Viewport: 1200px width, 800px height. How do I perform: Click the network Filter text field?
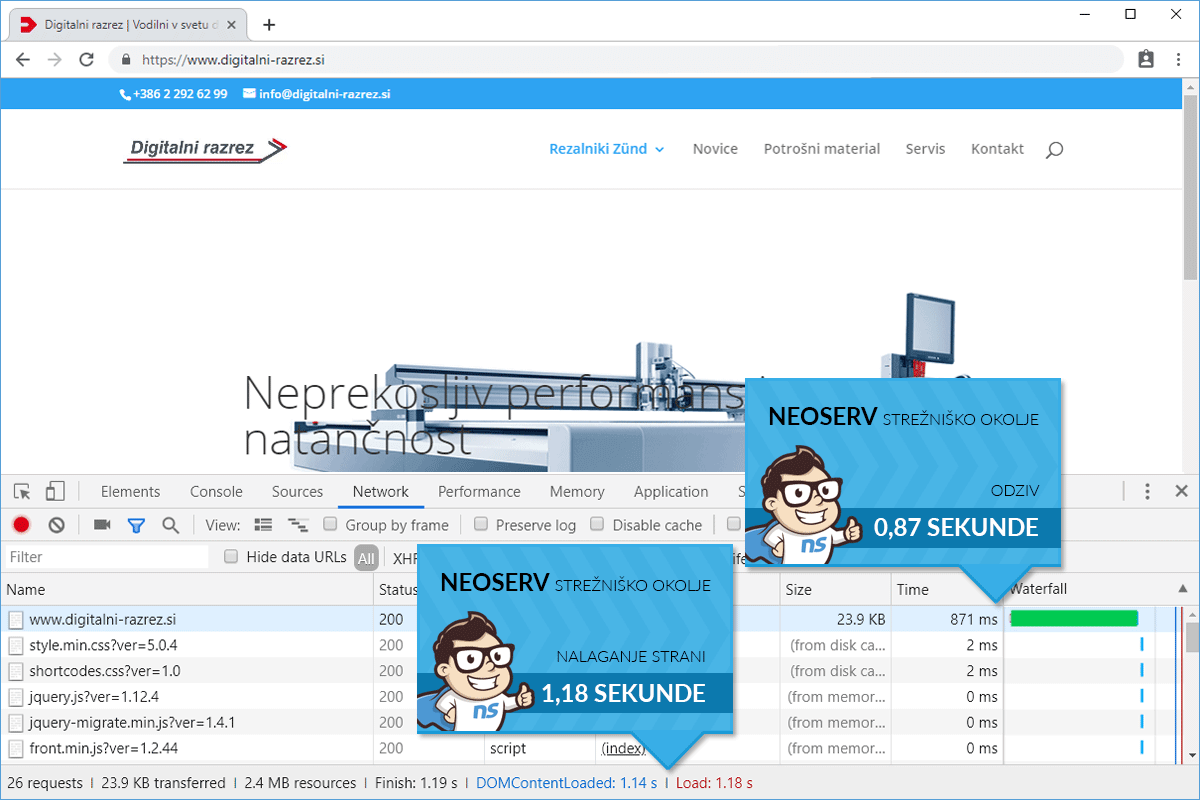tap(105, 557)
